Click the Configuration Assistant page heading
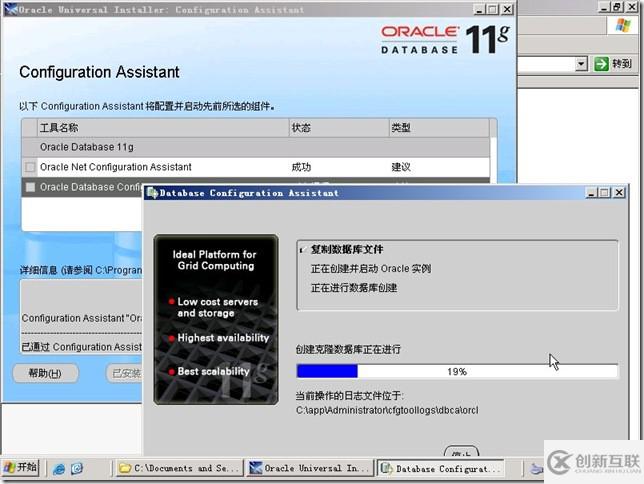The image size is (644, 484). (99, 72)
